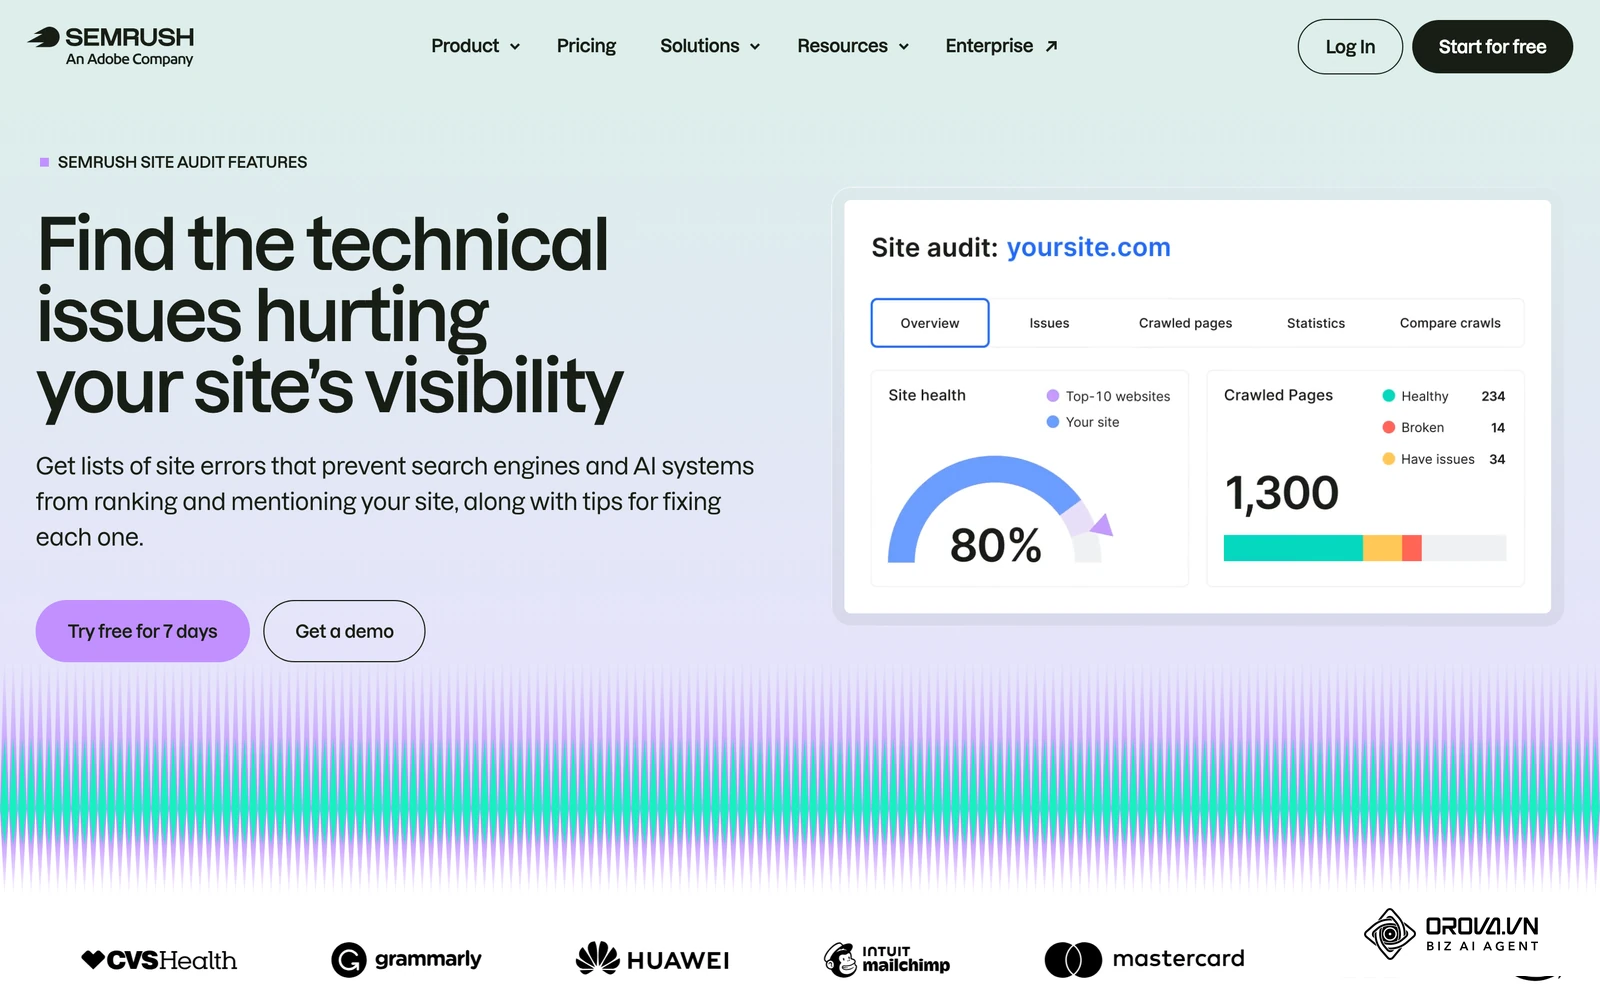Click the purple arrow on health gauge
Image resolution: width=1600 pixels, height=1000 pixels.
pyautogui.click(x=1101, y=524)
